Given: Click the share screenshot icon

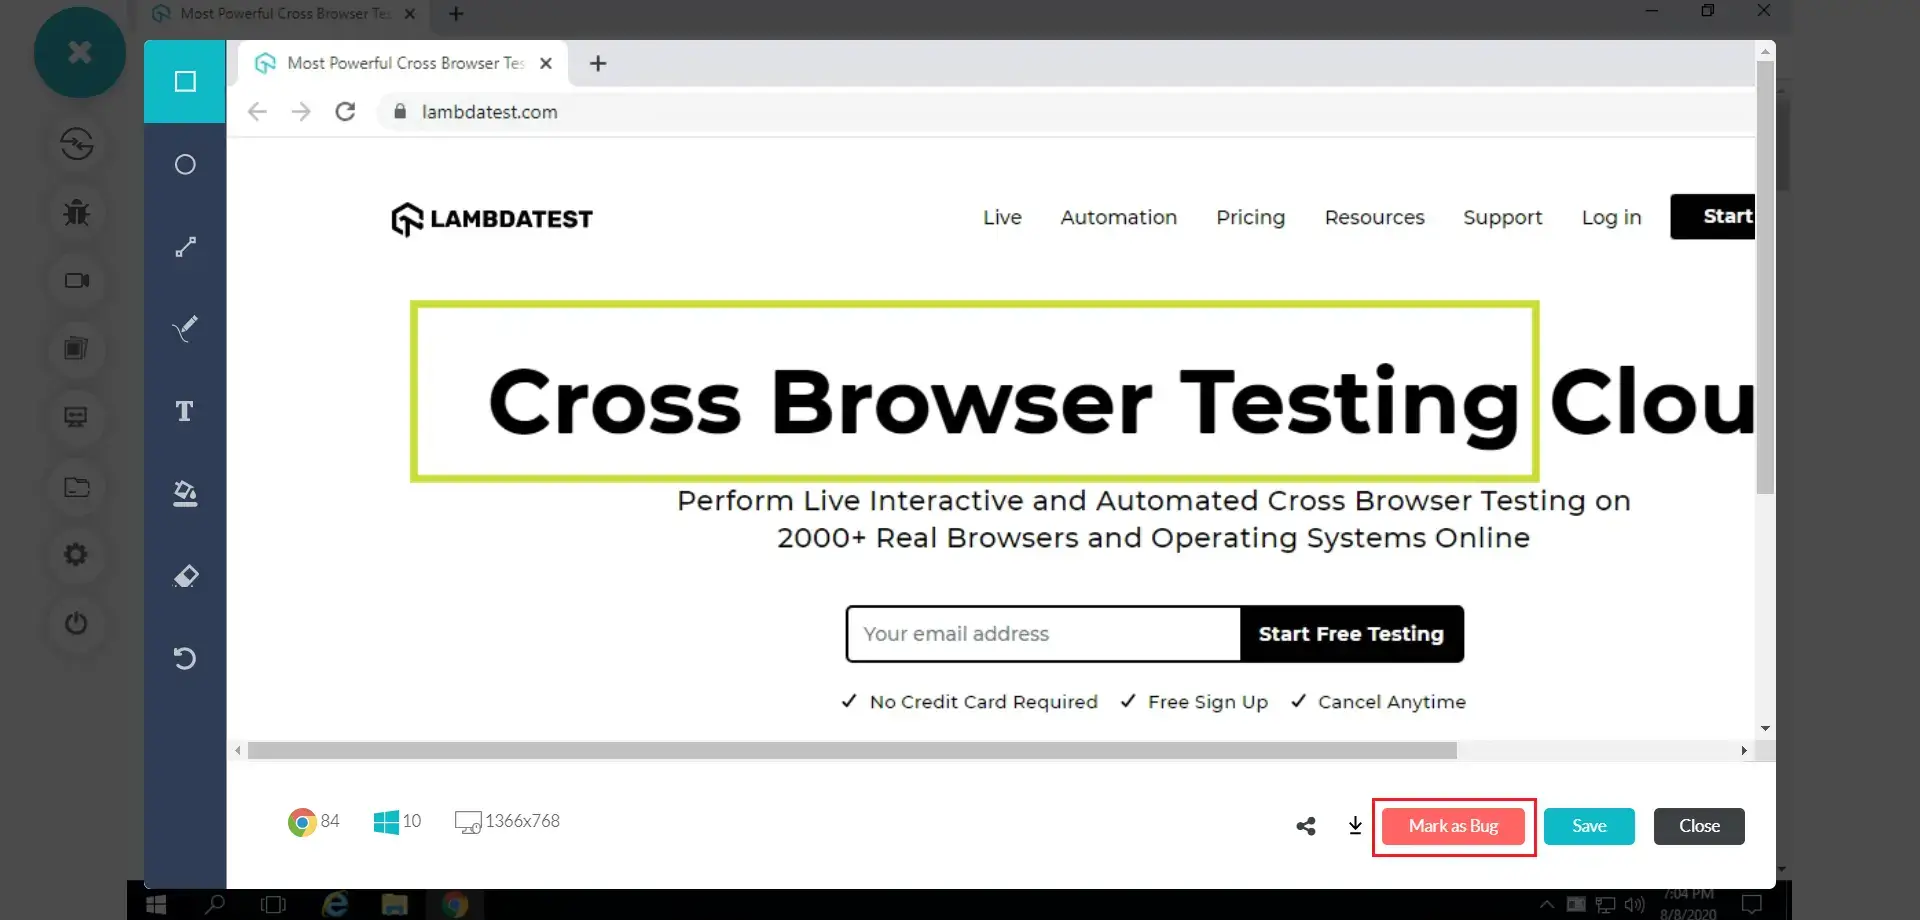Looking at the screenshot, I should [x=1305, y=826].
